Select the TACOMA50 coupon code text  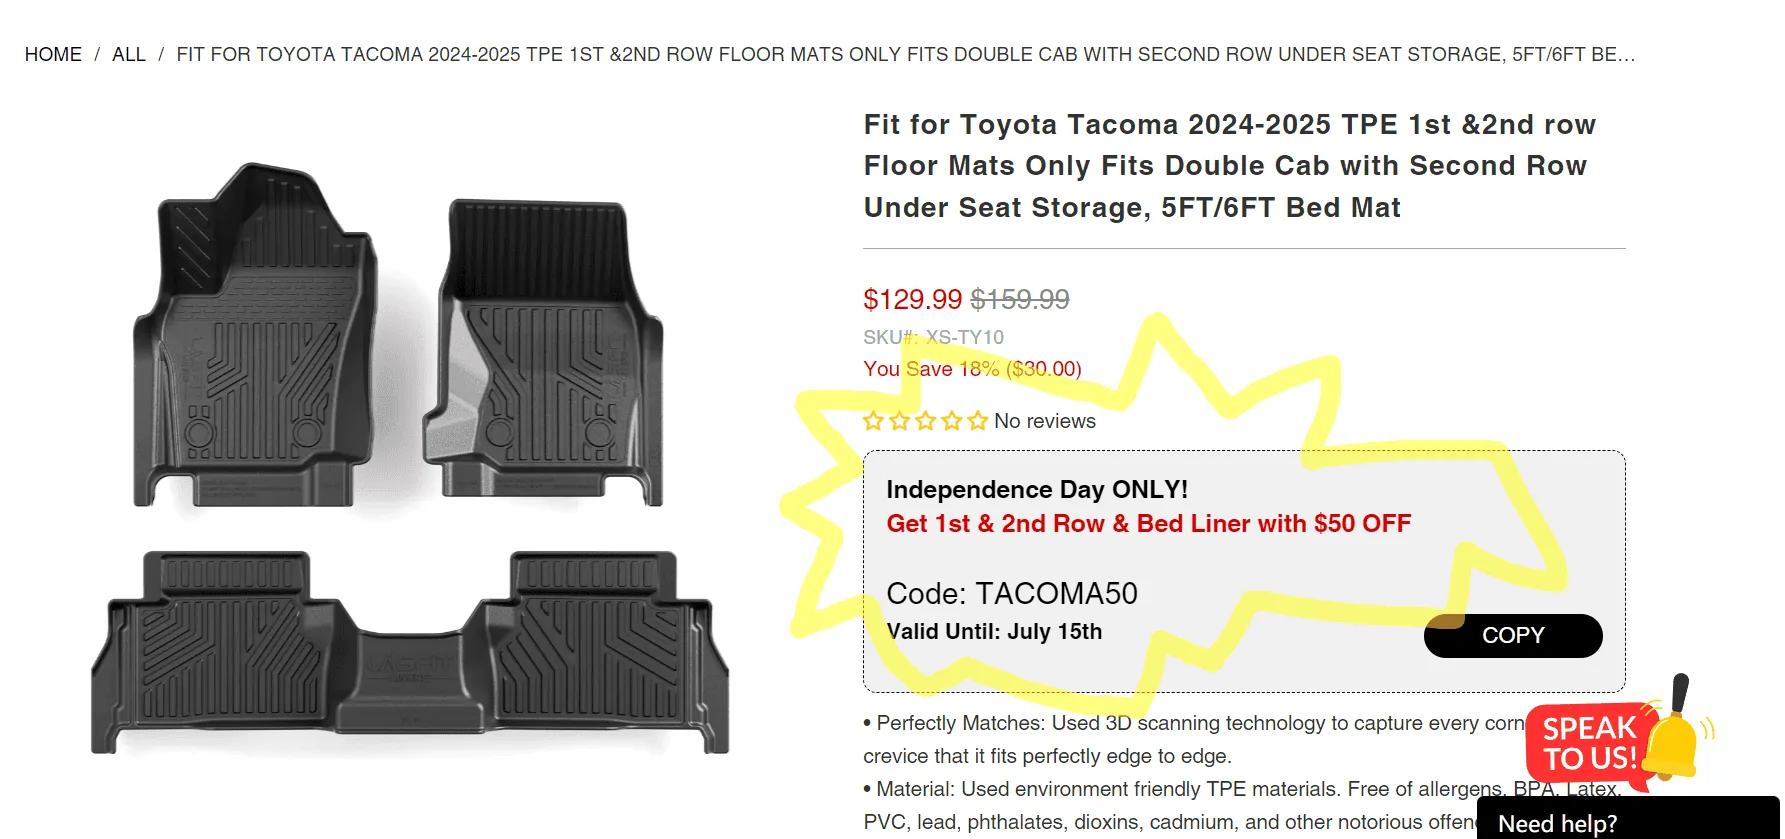tap(1011, 594)
